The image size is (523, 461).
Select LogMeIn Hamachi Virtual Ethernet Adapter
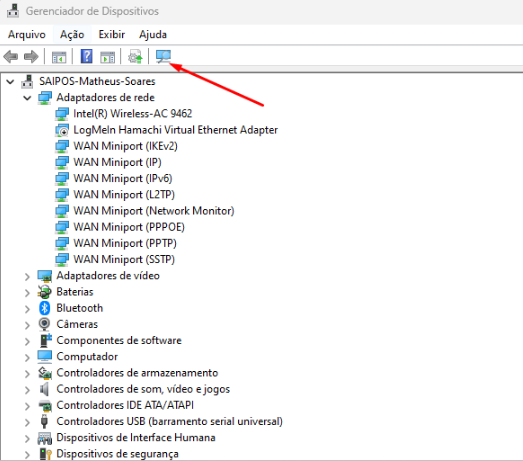point(175,130)
